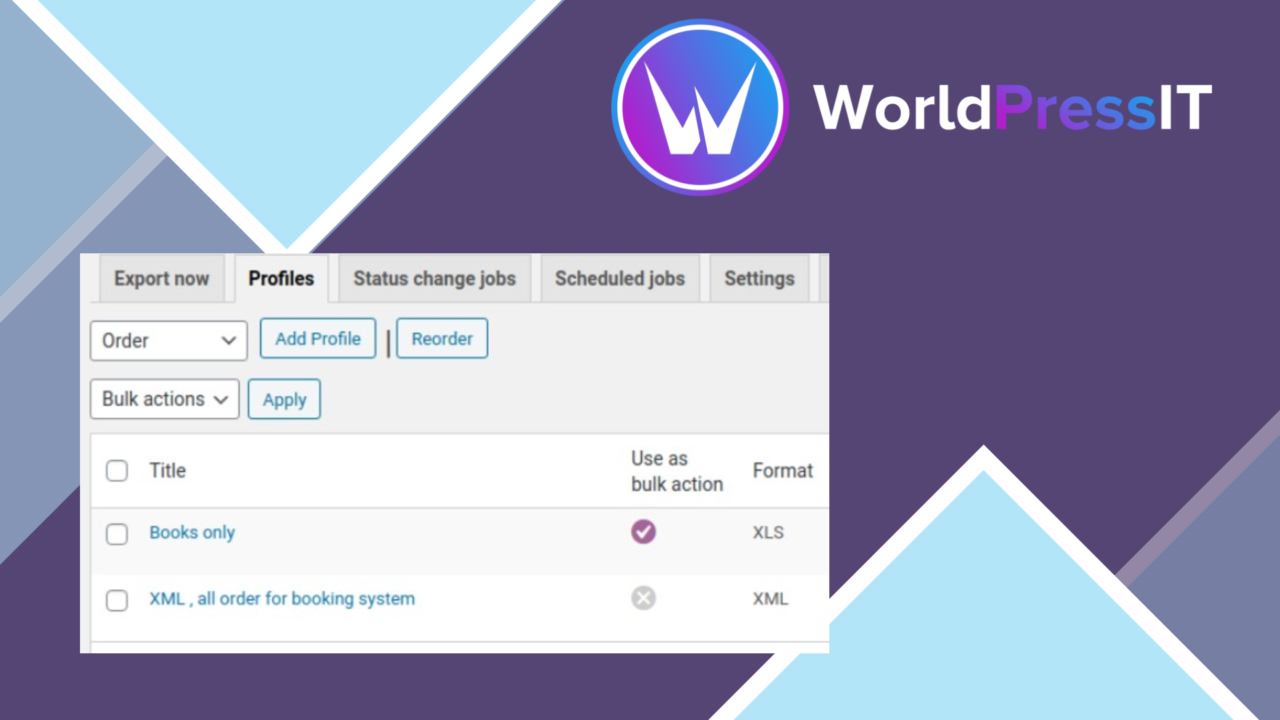Check the Books only row checkbox
Image resolution: width=1280 pixels, height=720 pixels.
point(117,534)
